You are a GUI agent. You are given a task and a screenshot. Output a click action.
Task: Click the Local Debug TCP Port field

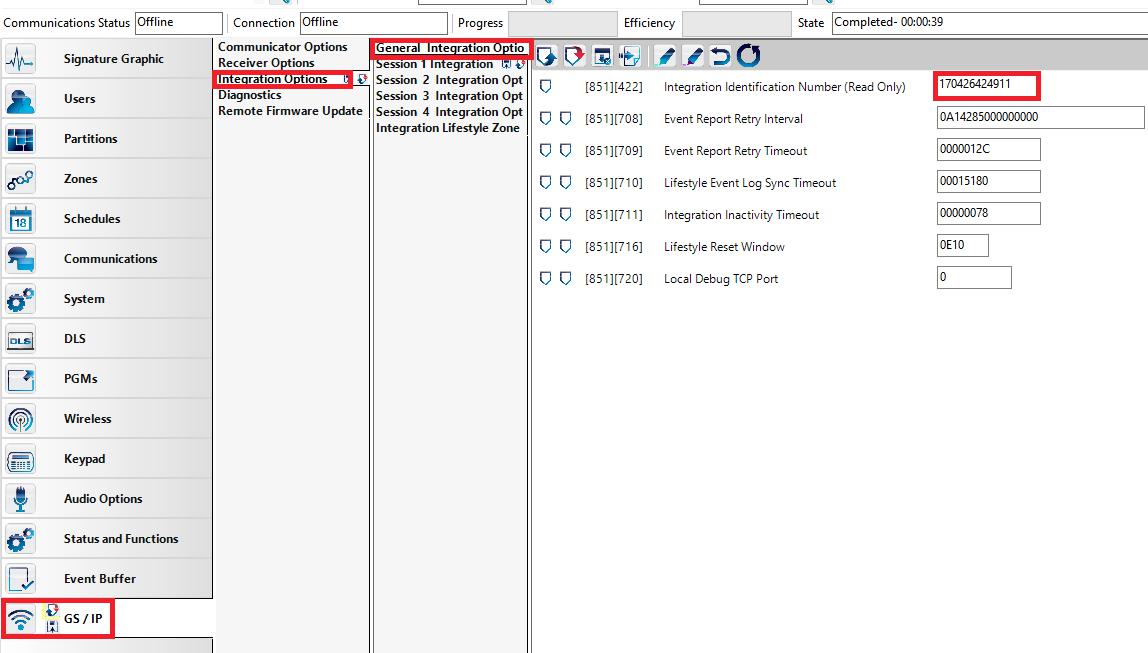click(973, 278)
